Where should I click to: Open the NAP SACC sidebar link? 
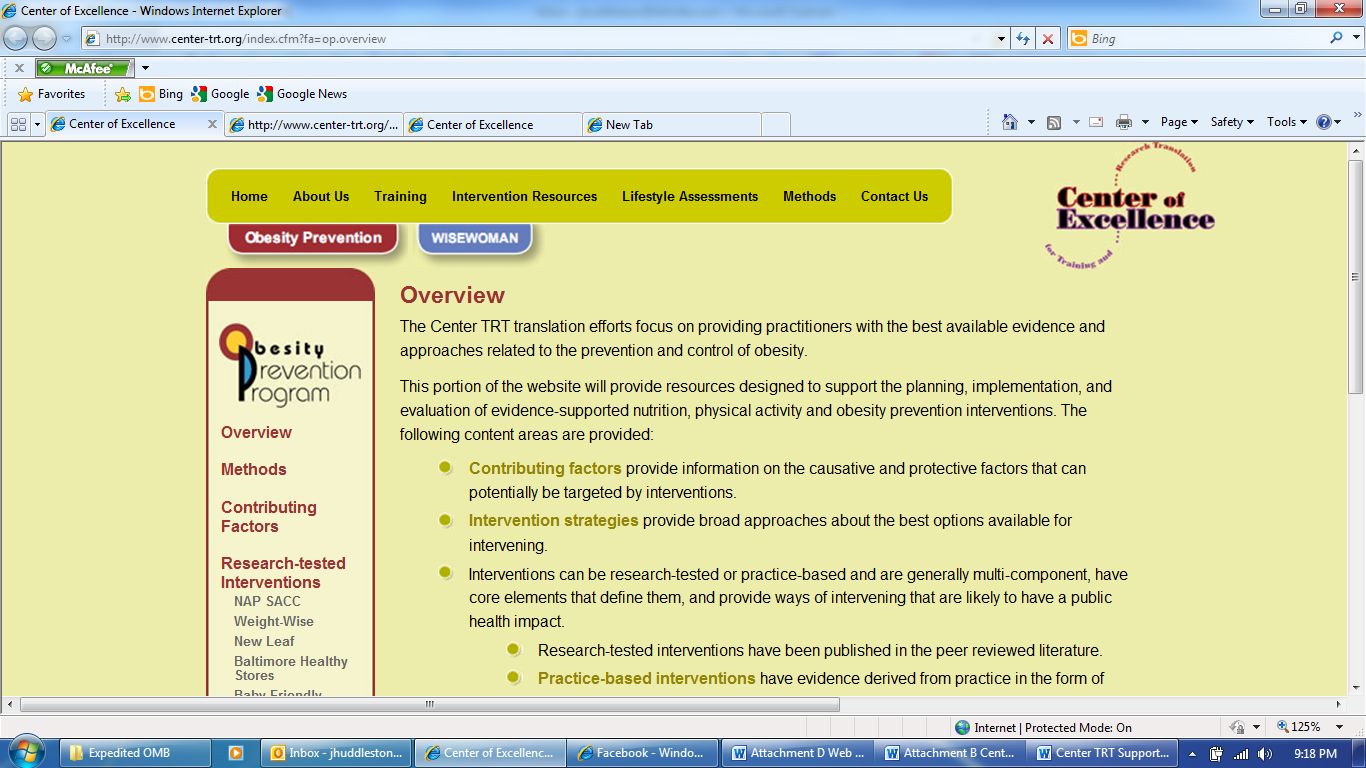click(267, 601)
